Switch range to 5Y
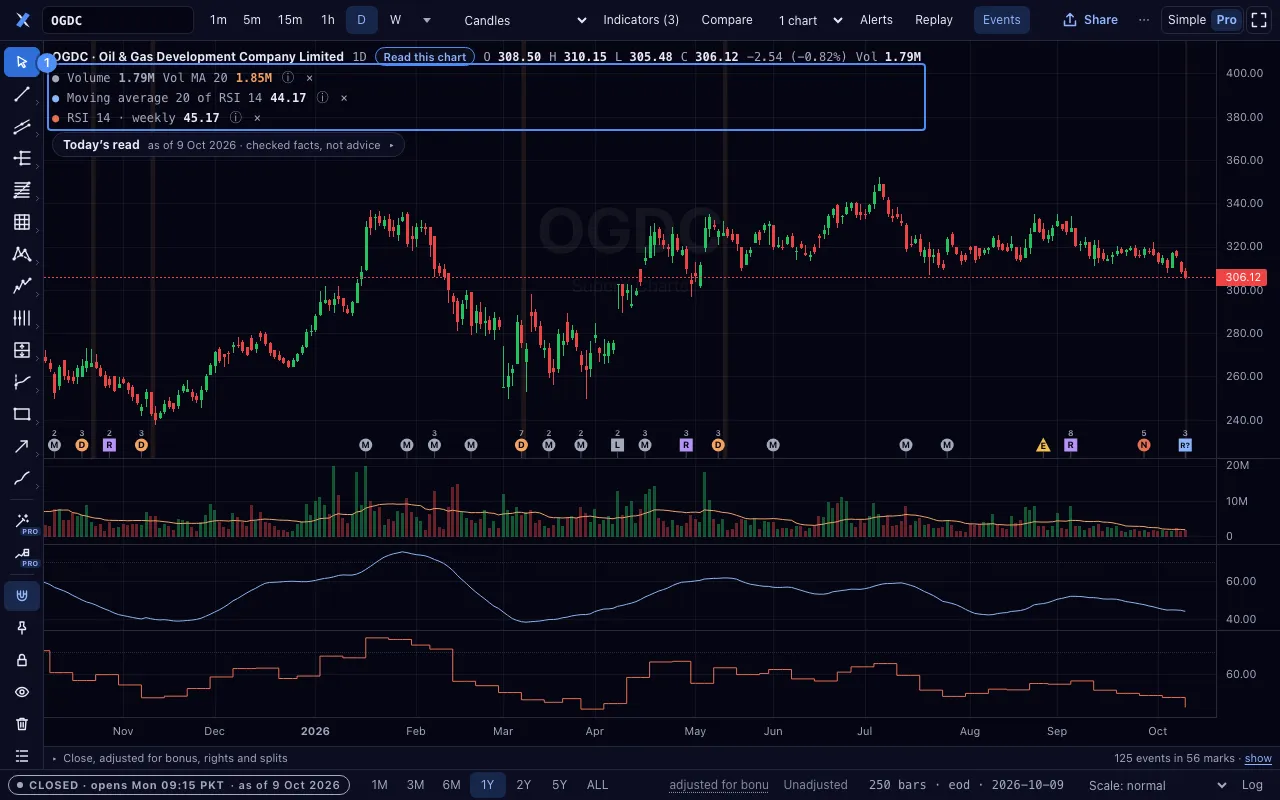Image resolution: width=1280 pixels, height=800 pixels. pyautogui.click(x=559, y=785)
